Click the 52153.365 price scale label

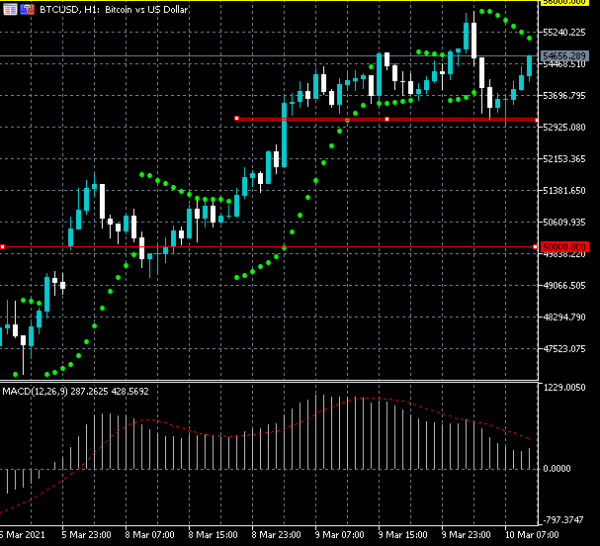564,159
